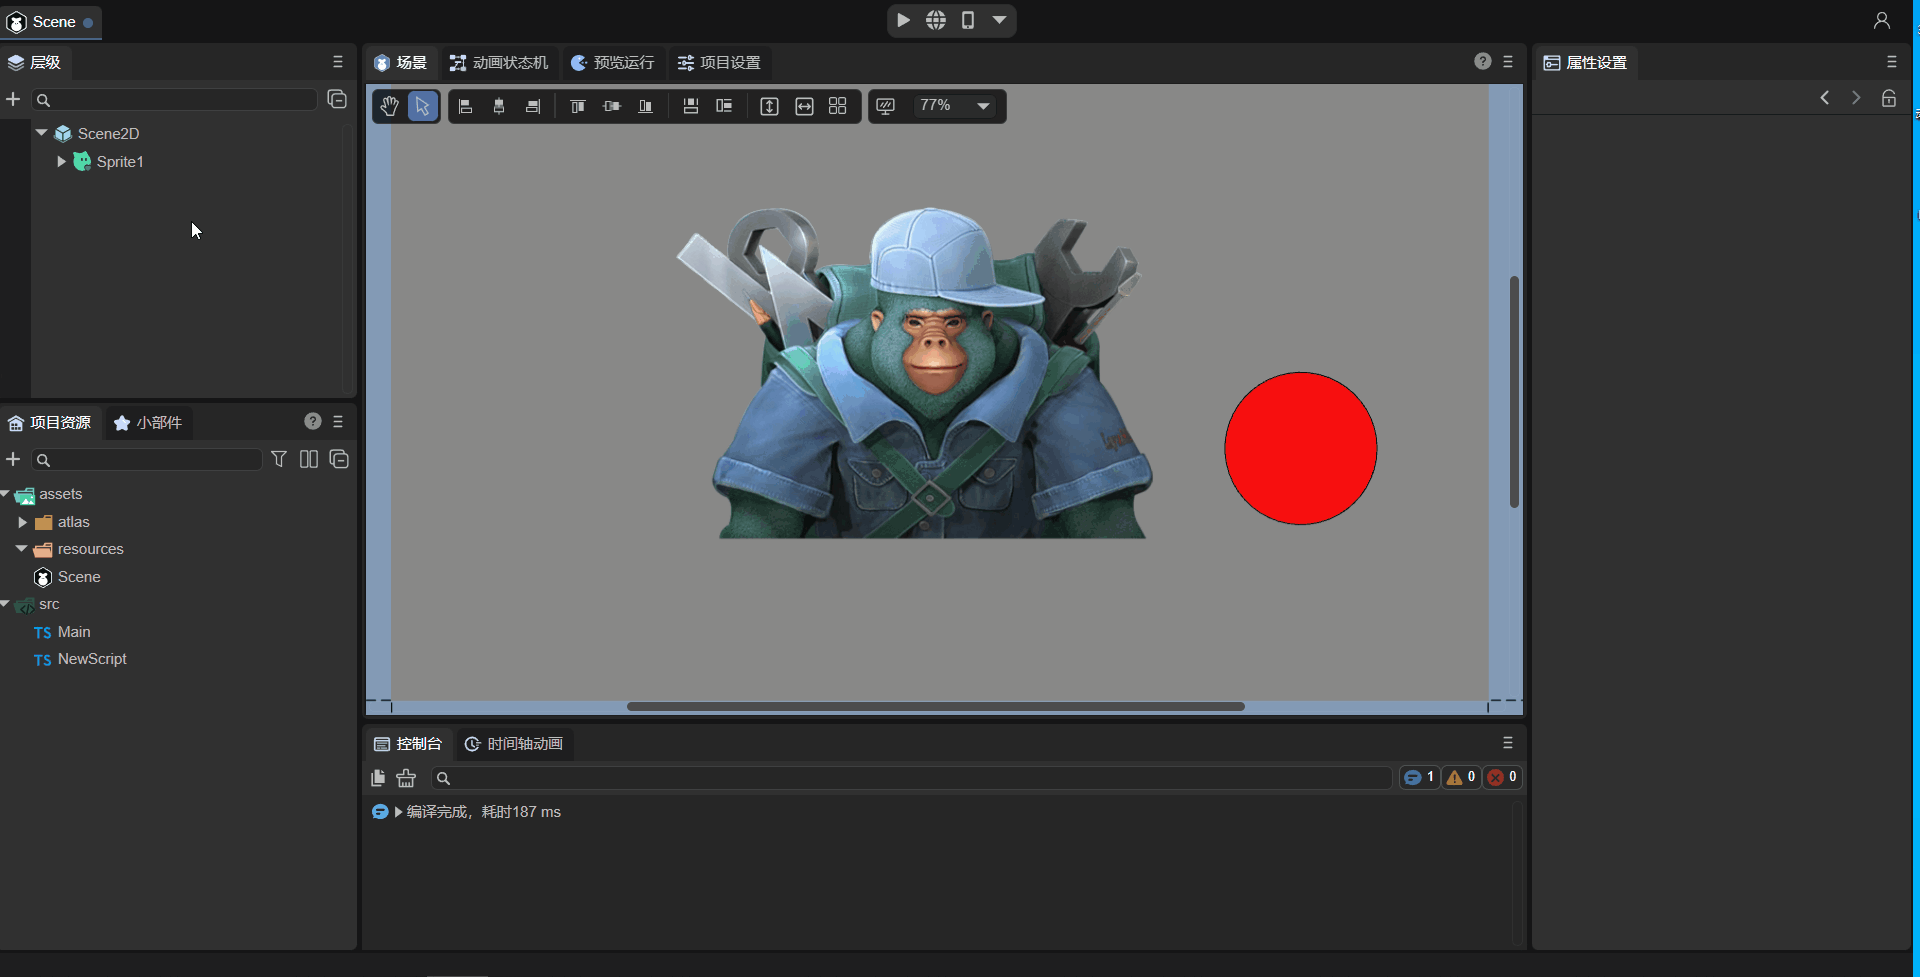The width and height of the screenshot is (1920, 977).
Task: Toggle info message filter in console
Action: click(1418, 777)
